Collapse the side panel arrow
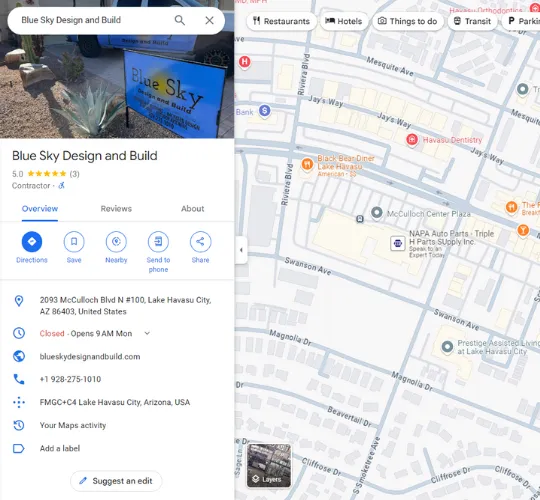540x500 pixels. pos(241,250)
